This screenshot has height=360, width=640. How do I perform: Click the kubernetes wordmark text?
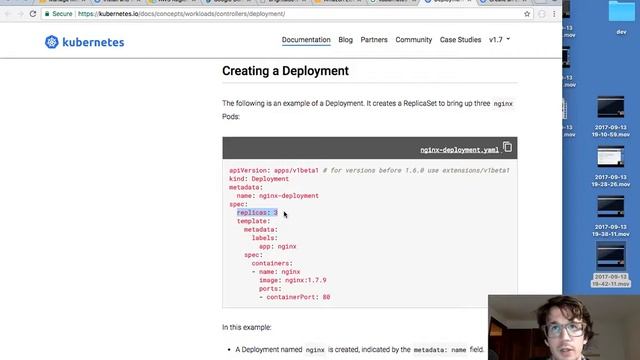tap(93, 42)
